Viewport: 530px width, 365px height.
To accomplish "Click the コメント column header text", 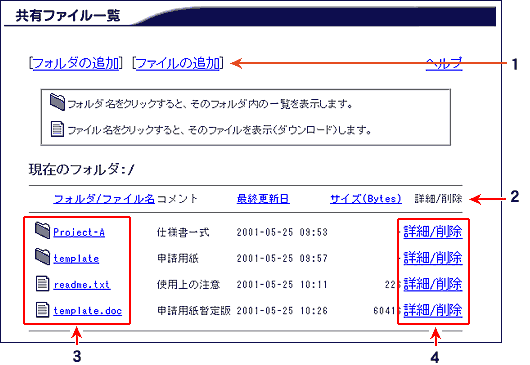I will pos(177,199).
